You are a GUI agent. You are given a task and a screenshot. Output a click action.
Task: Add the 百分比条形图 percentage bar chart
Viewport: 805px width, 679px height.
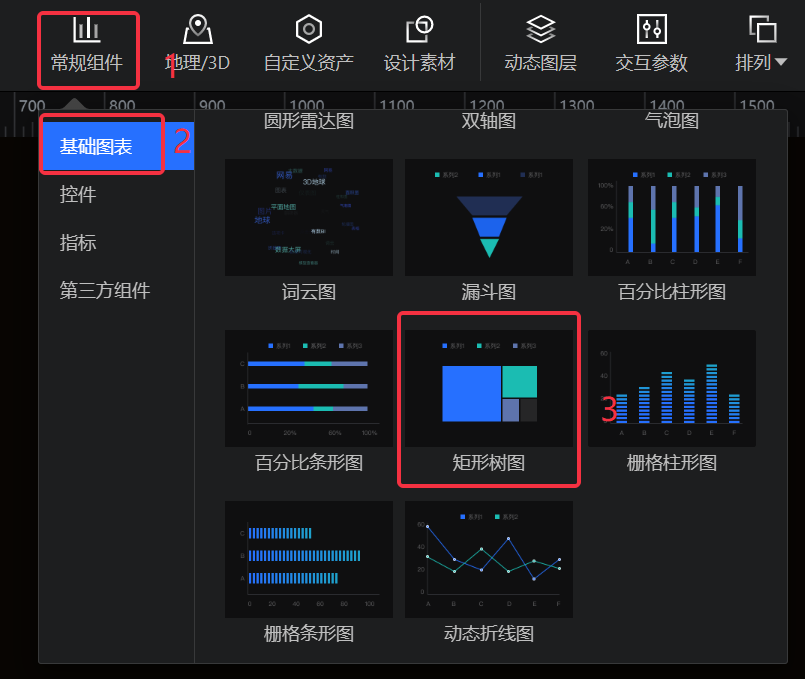(x=308, y=388)
